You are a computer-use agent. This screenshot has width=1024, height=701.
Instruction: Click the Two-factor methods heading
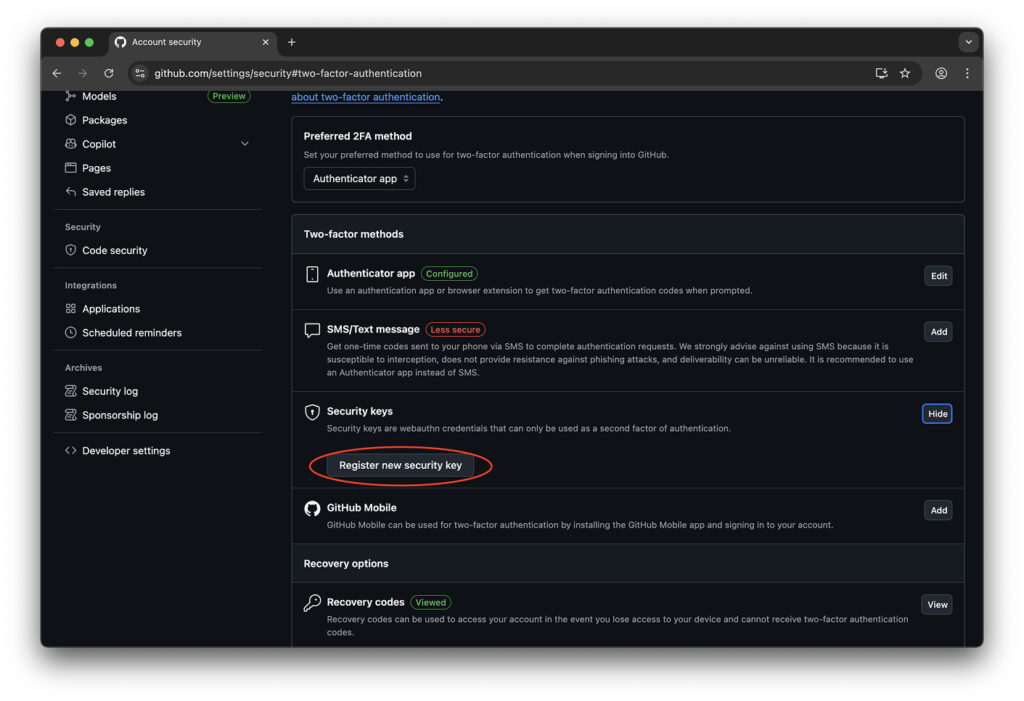[x=353, y=234]
